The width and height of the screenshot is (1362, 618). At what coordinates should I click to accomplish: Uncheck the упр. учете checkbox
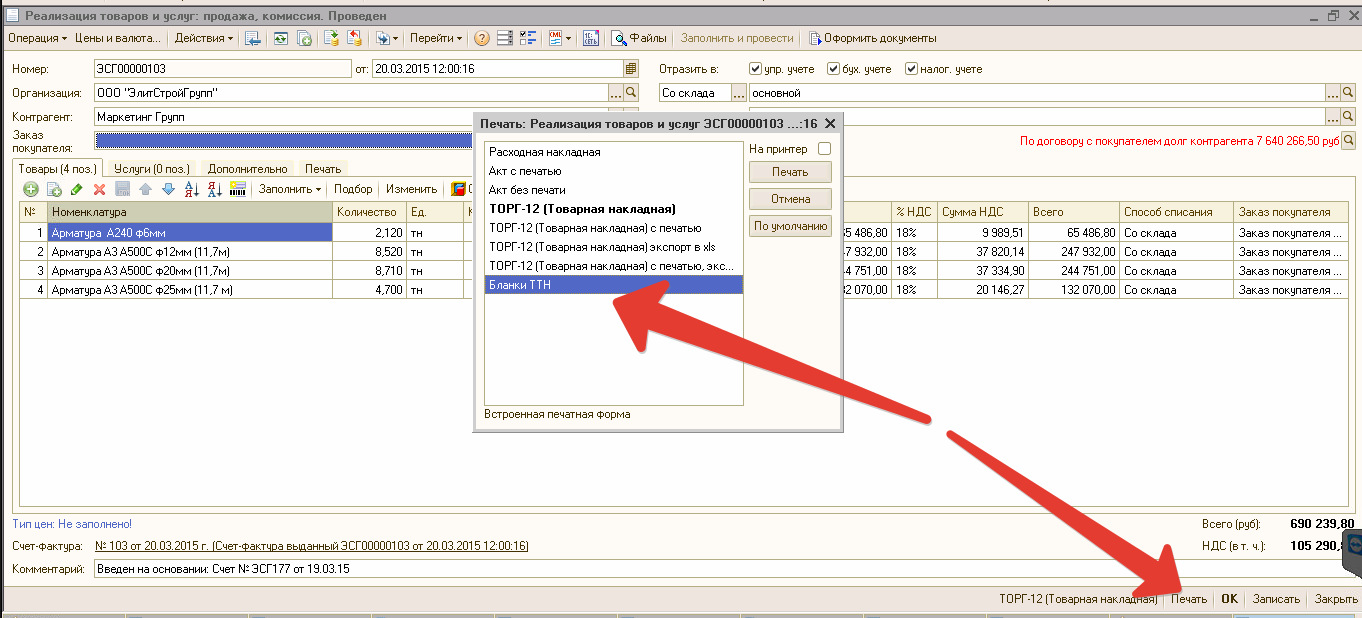pos(756,69)
